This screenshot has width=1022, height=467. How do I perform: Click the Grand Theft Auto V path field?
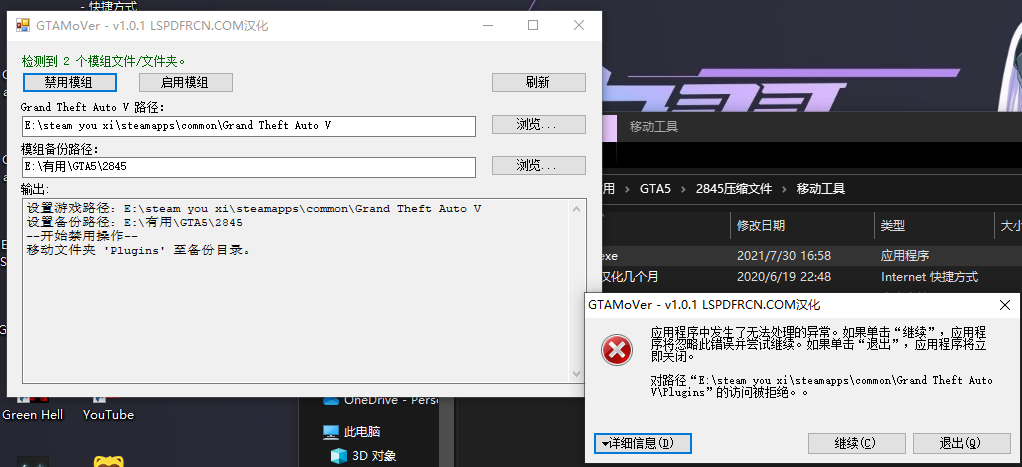(x=248, y=126)
